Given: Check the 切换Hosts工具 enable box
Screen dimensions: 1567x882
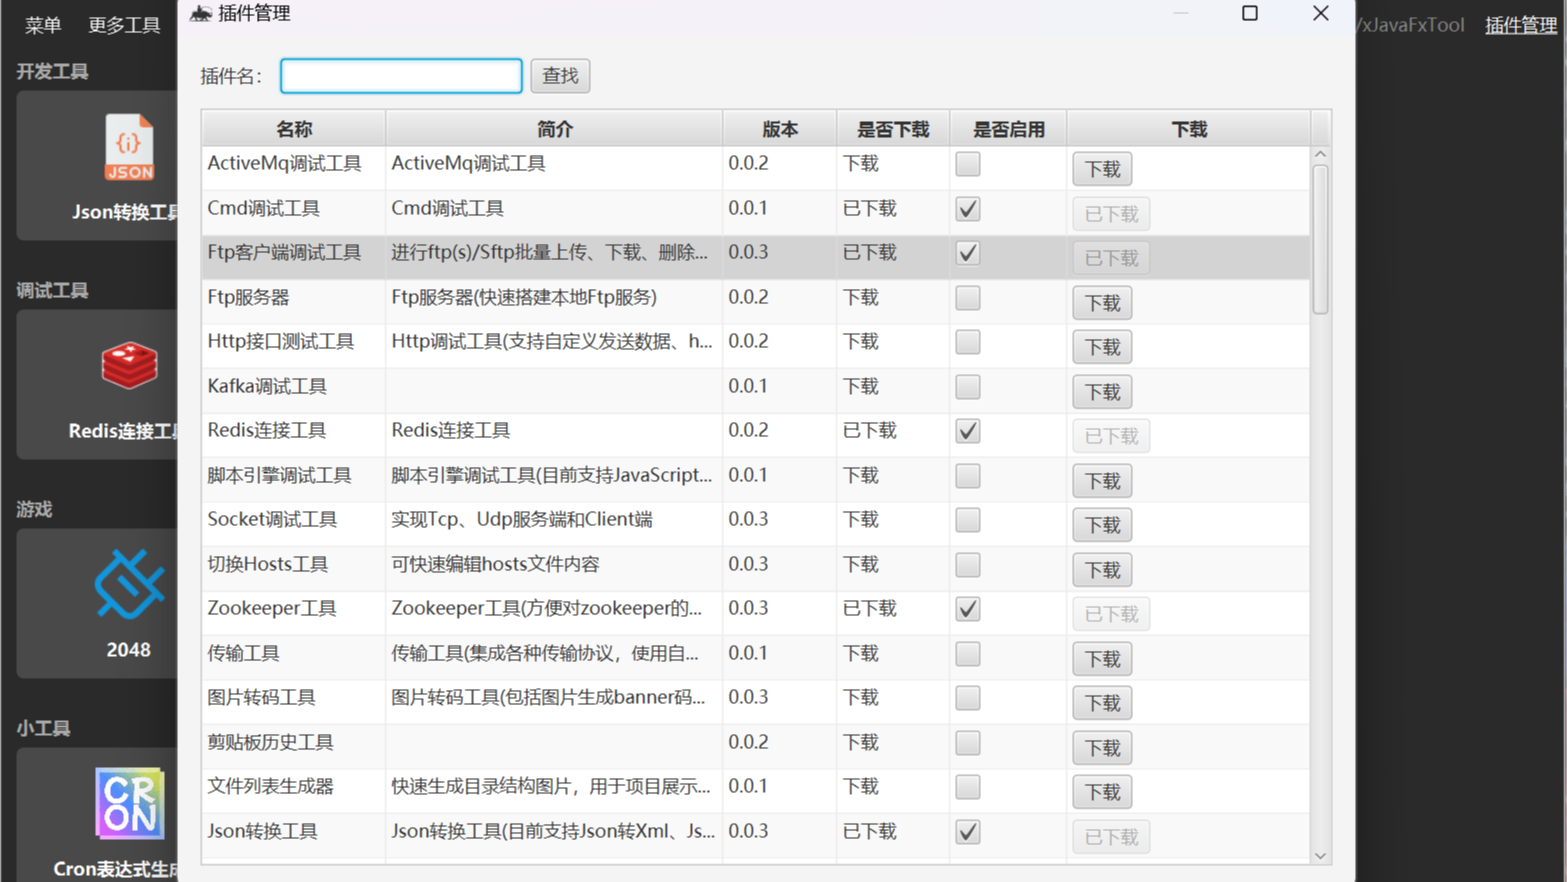Looking at the screenshot, I should click(967, 565).
